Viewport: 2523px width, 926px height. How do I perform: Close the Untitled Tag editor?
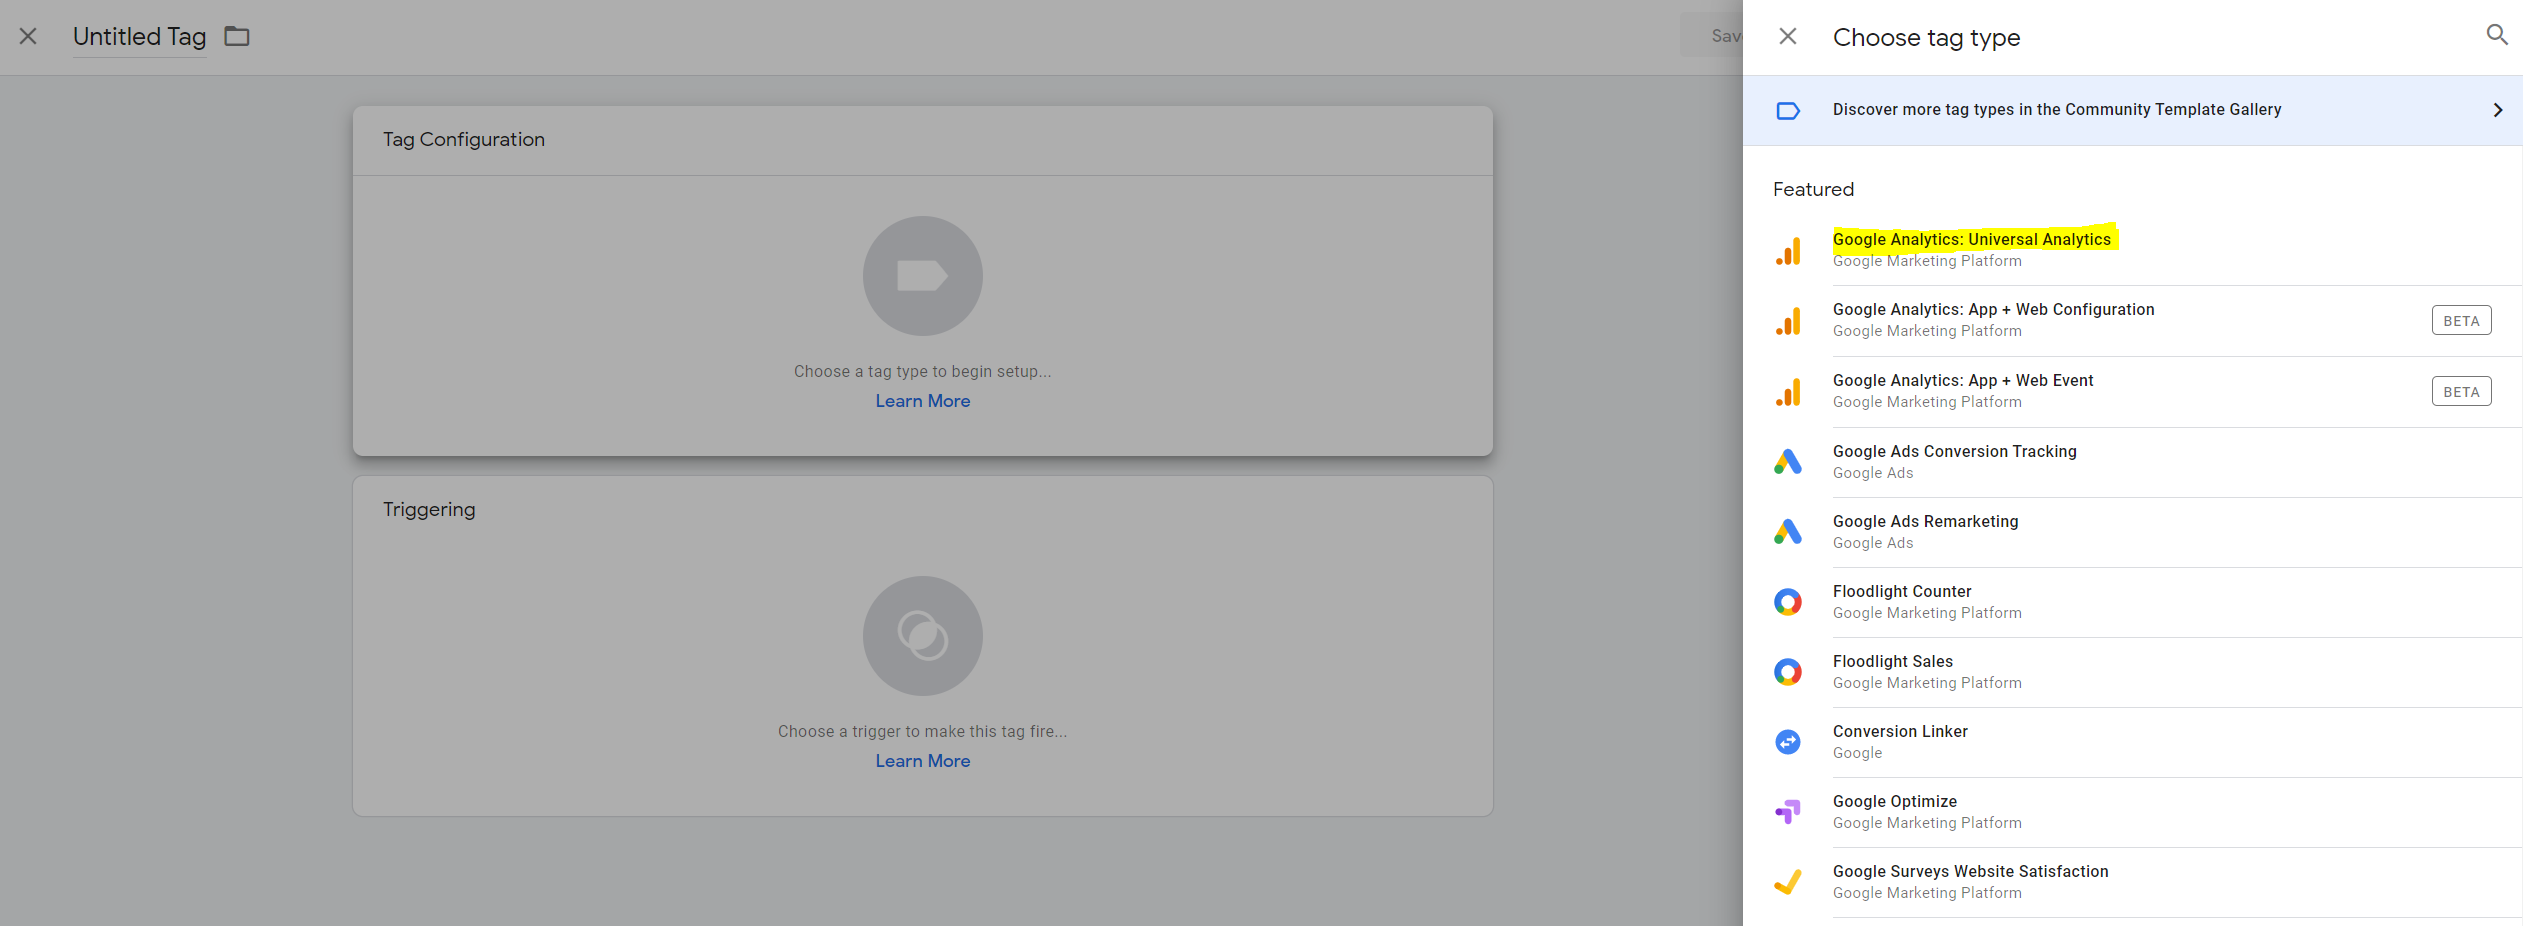pos(28,37)
